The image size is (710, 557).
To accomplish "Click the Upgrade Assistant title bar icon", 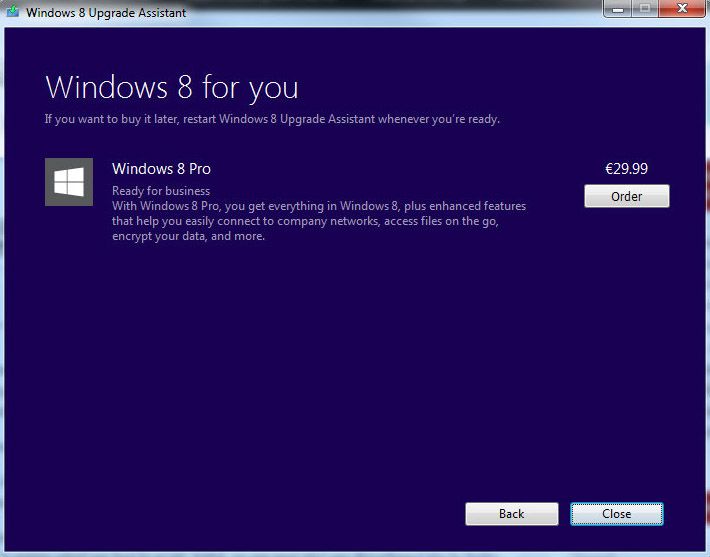I will [x=13, y=12].
